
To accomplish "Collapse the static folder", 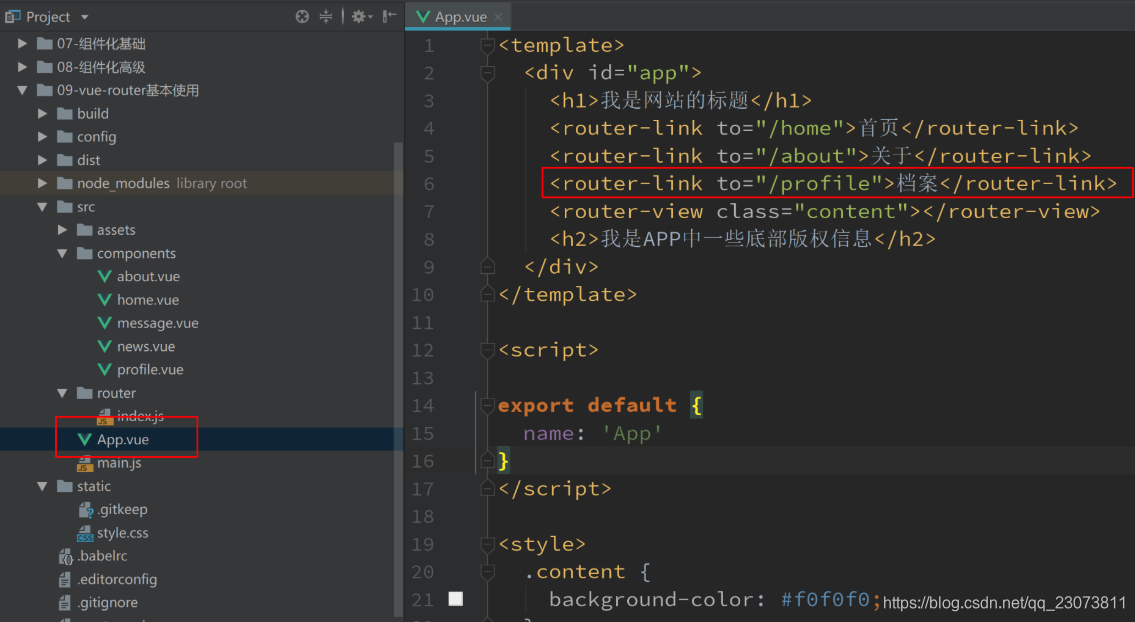I will click(42, 486).
